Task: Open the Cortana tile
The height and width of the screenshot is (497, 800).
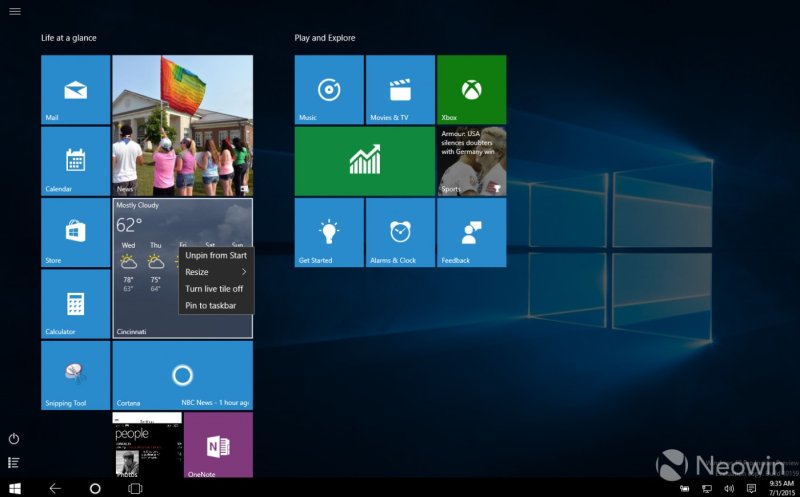Action: pos(183,376)
